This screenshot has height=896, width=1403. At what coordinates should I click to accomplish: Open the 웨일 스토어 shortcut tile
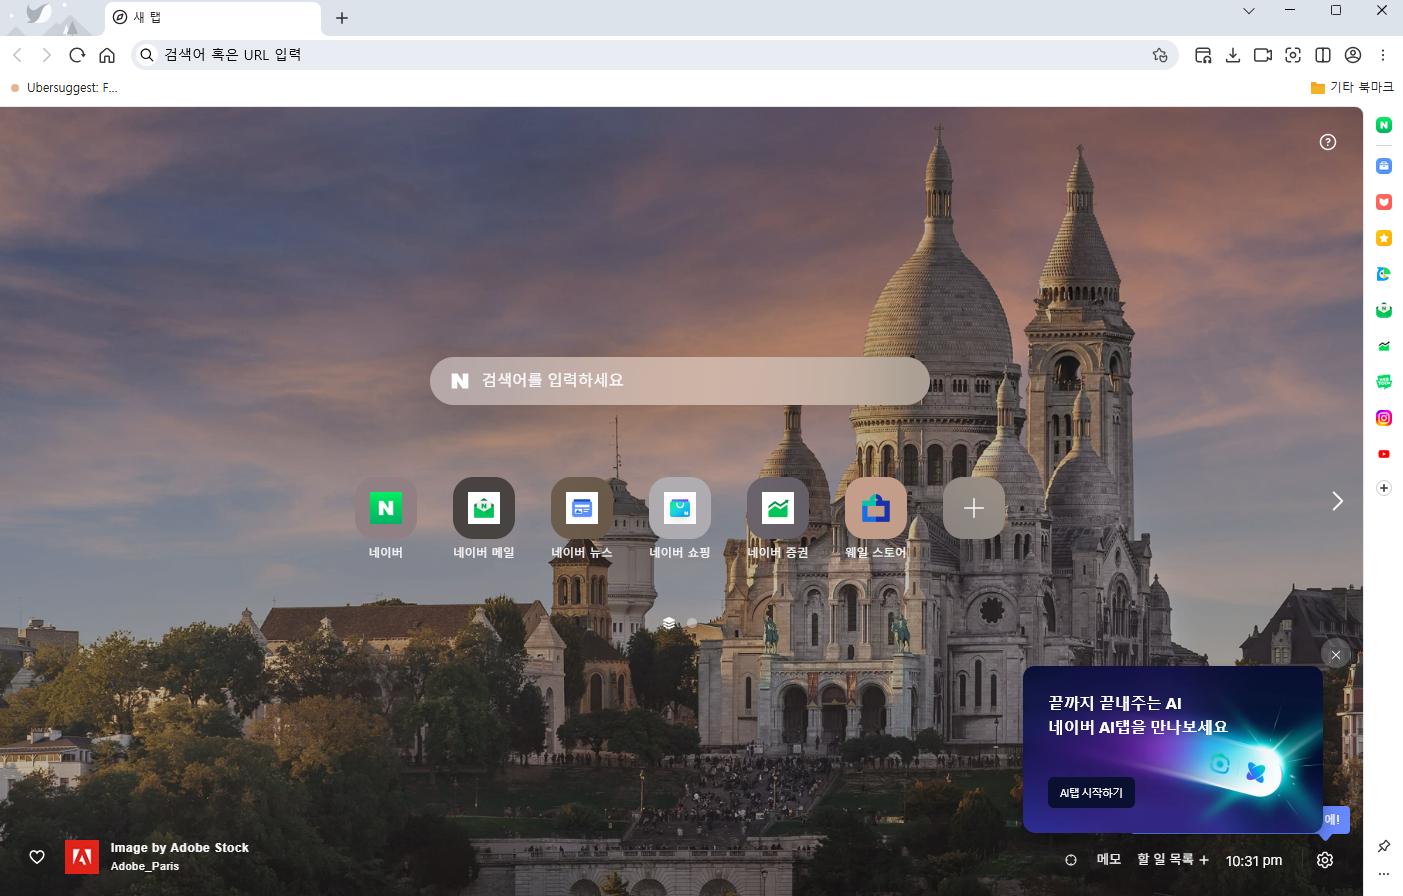pos(876,508)
